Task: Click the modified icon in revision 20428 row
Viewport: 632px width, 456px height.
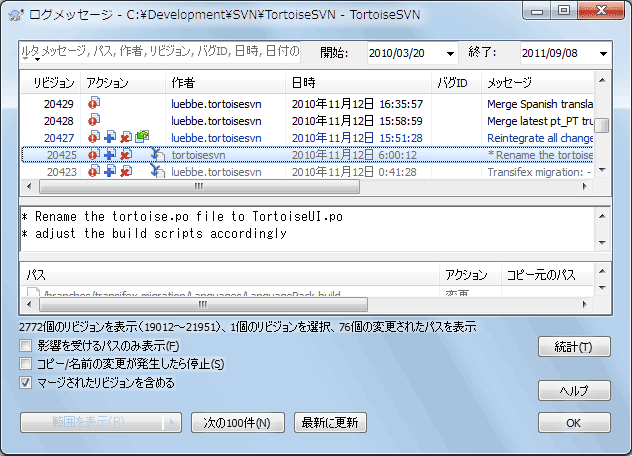Action: pyautogui.click(x=94, y=120)
